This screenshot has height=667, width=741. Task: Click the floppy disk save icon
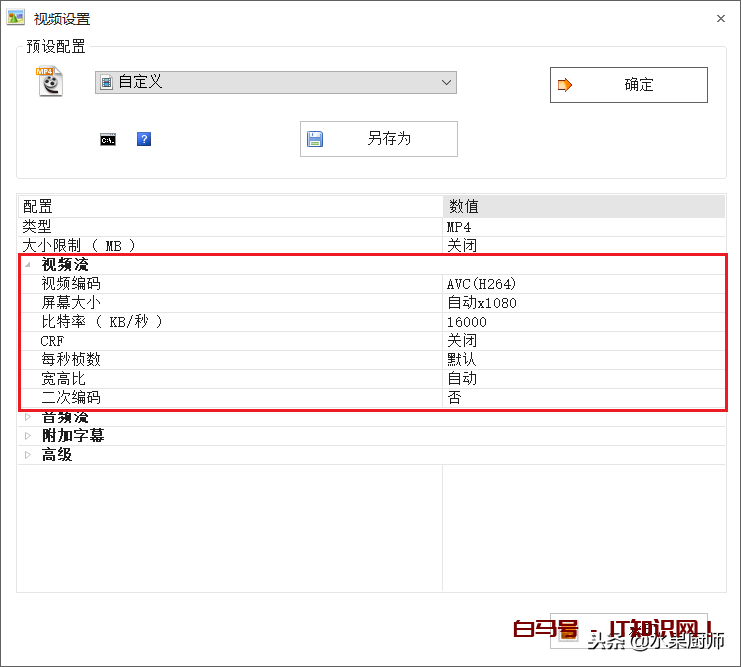click(315, 139)
